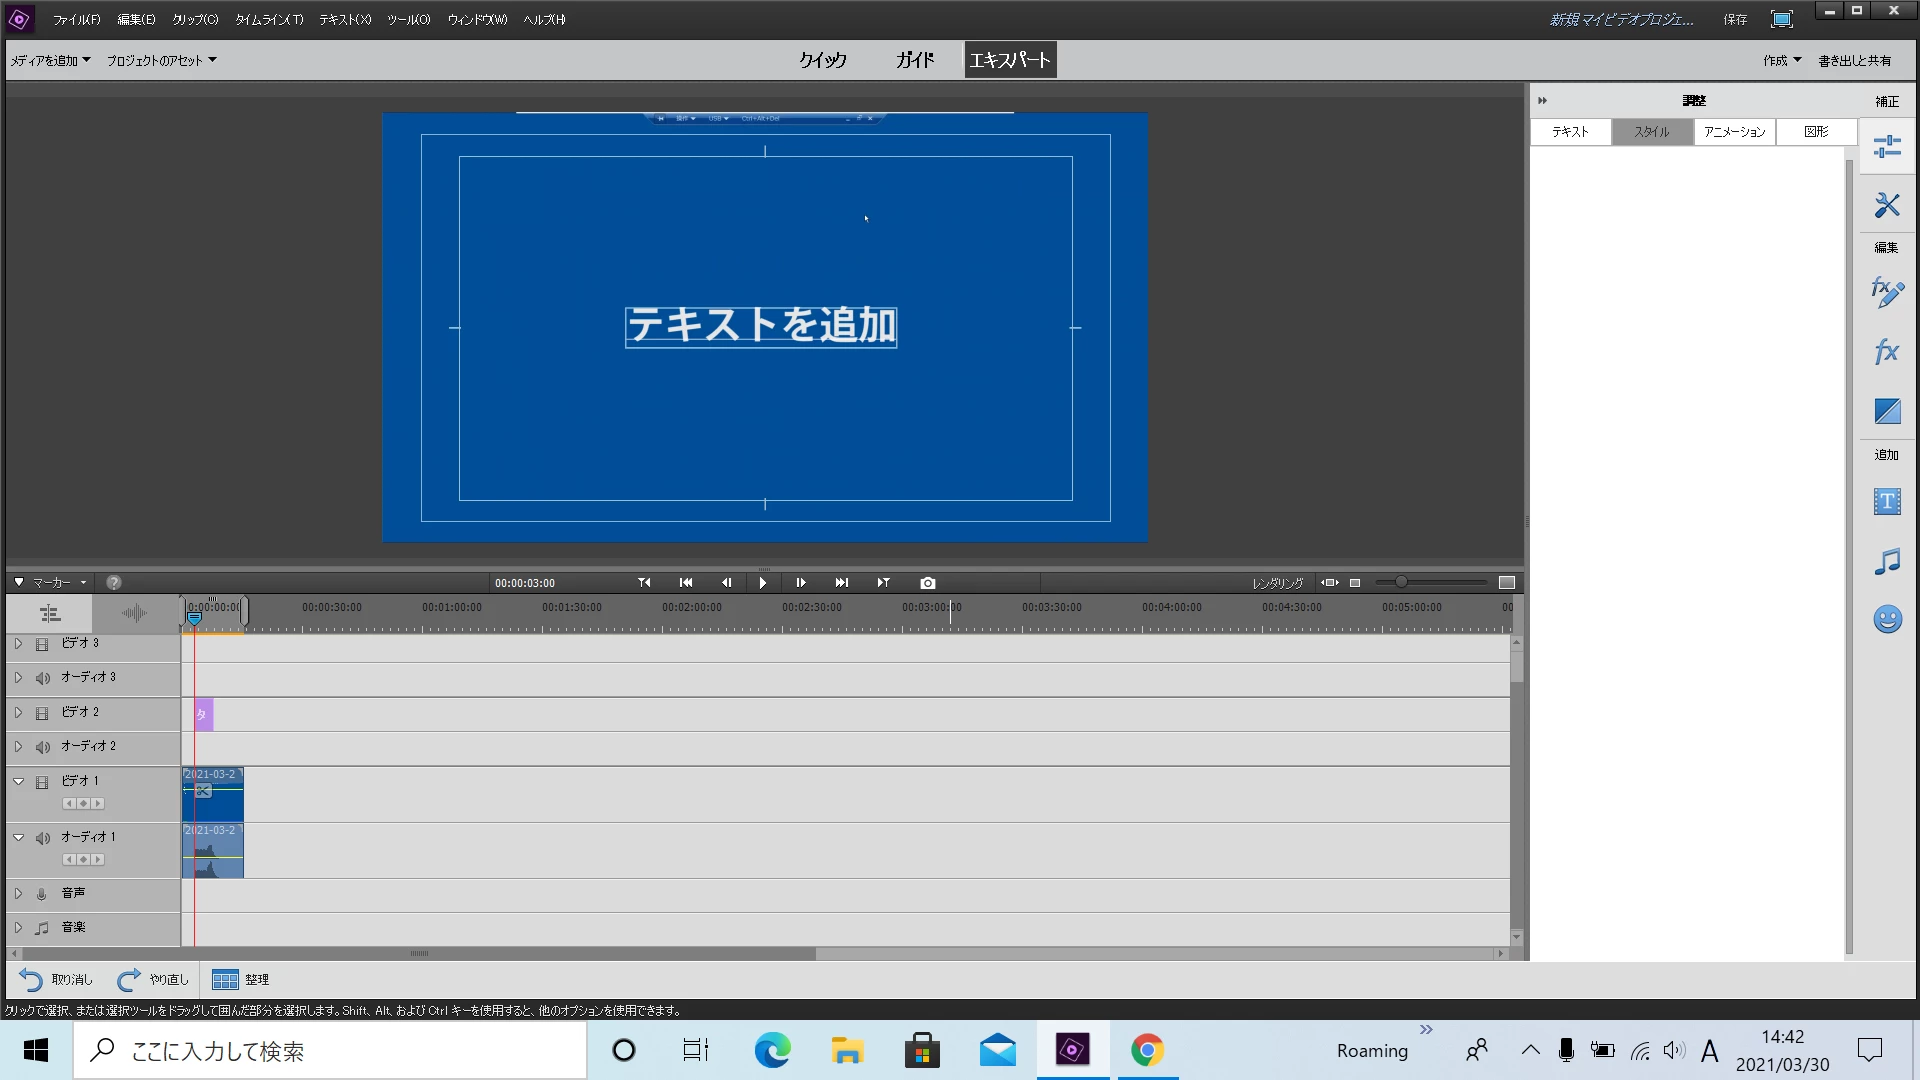Select the purple title clip on Video 2 (ビデオ 2)
The width and height of the screenshot is (1920, 1080).
[x=203, y=714]
